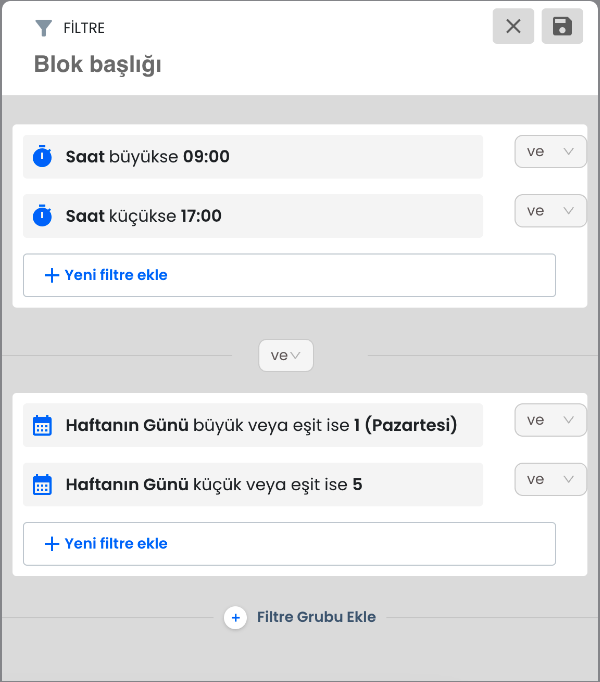Edit the Blok başlığı title field

97,65
